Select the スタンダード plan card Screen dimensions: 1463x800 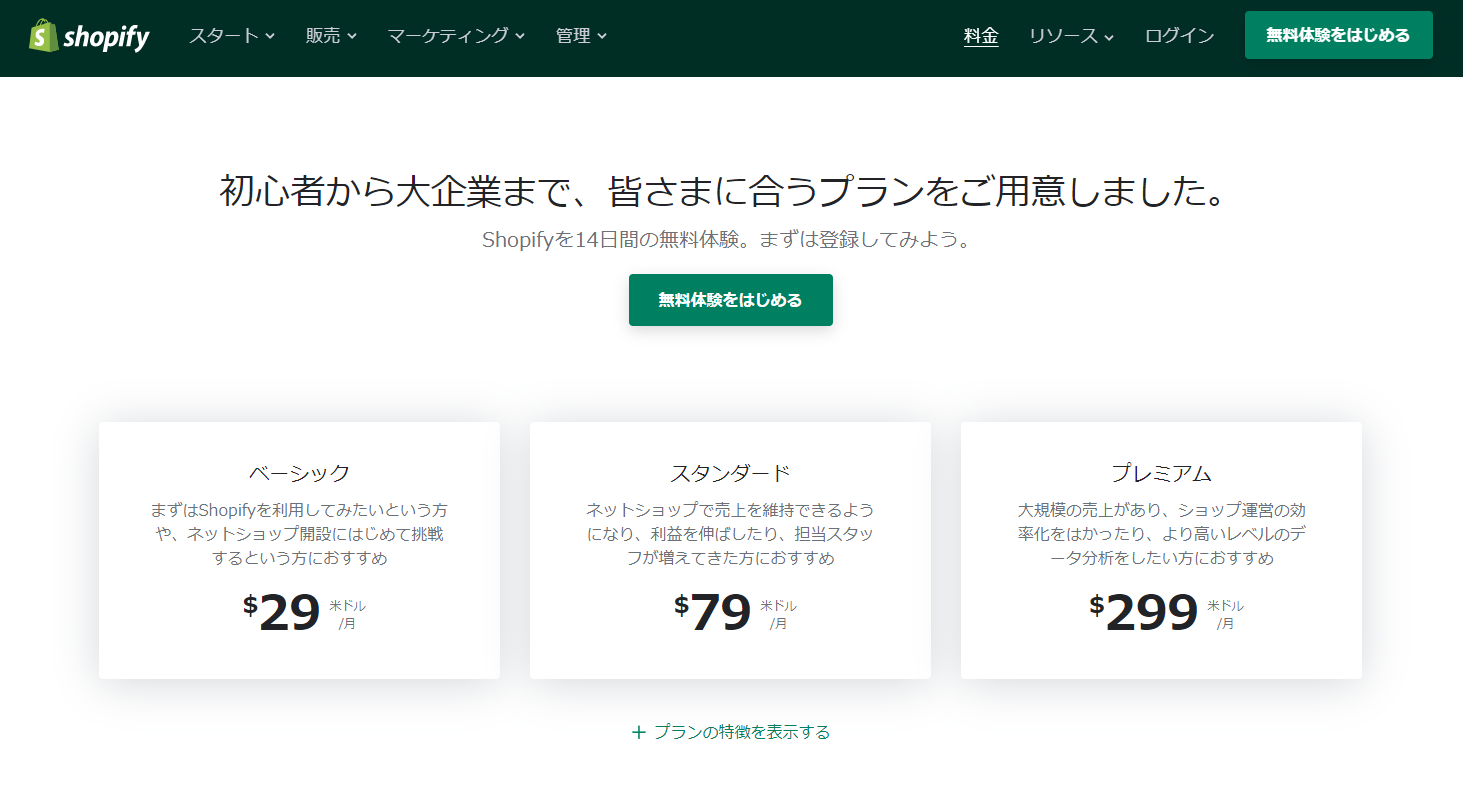pyautogui.click(x=730, y=550)
